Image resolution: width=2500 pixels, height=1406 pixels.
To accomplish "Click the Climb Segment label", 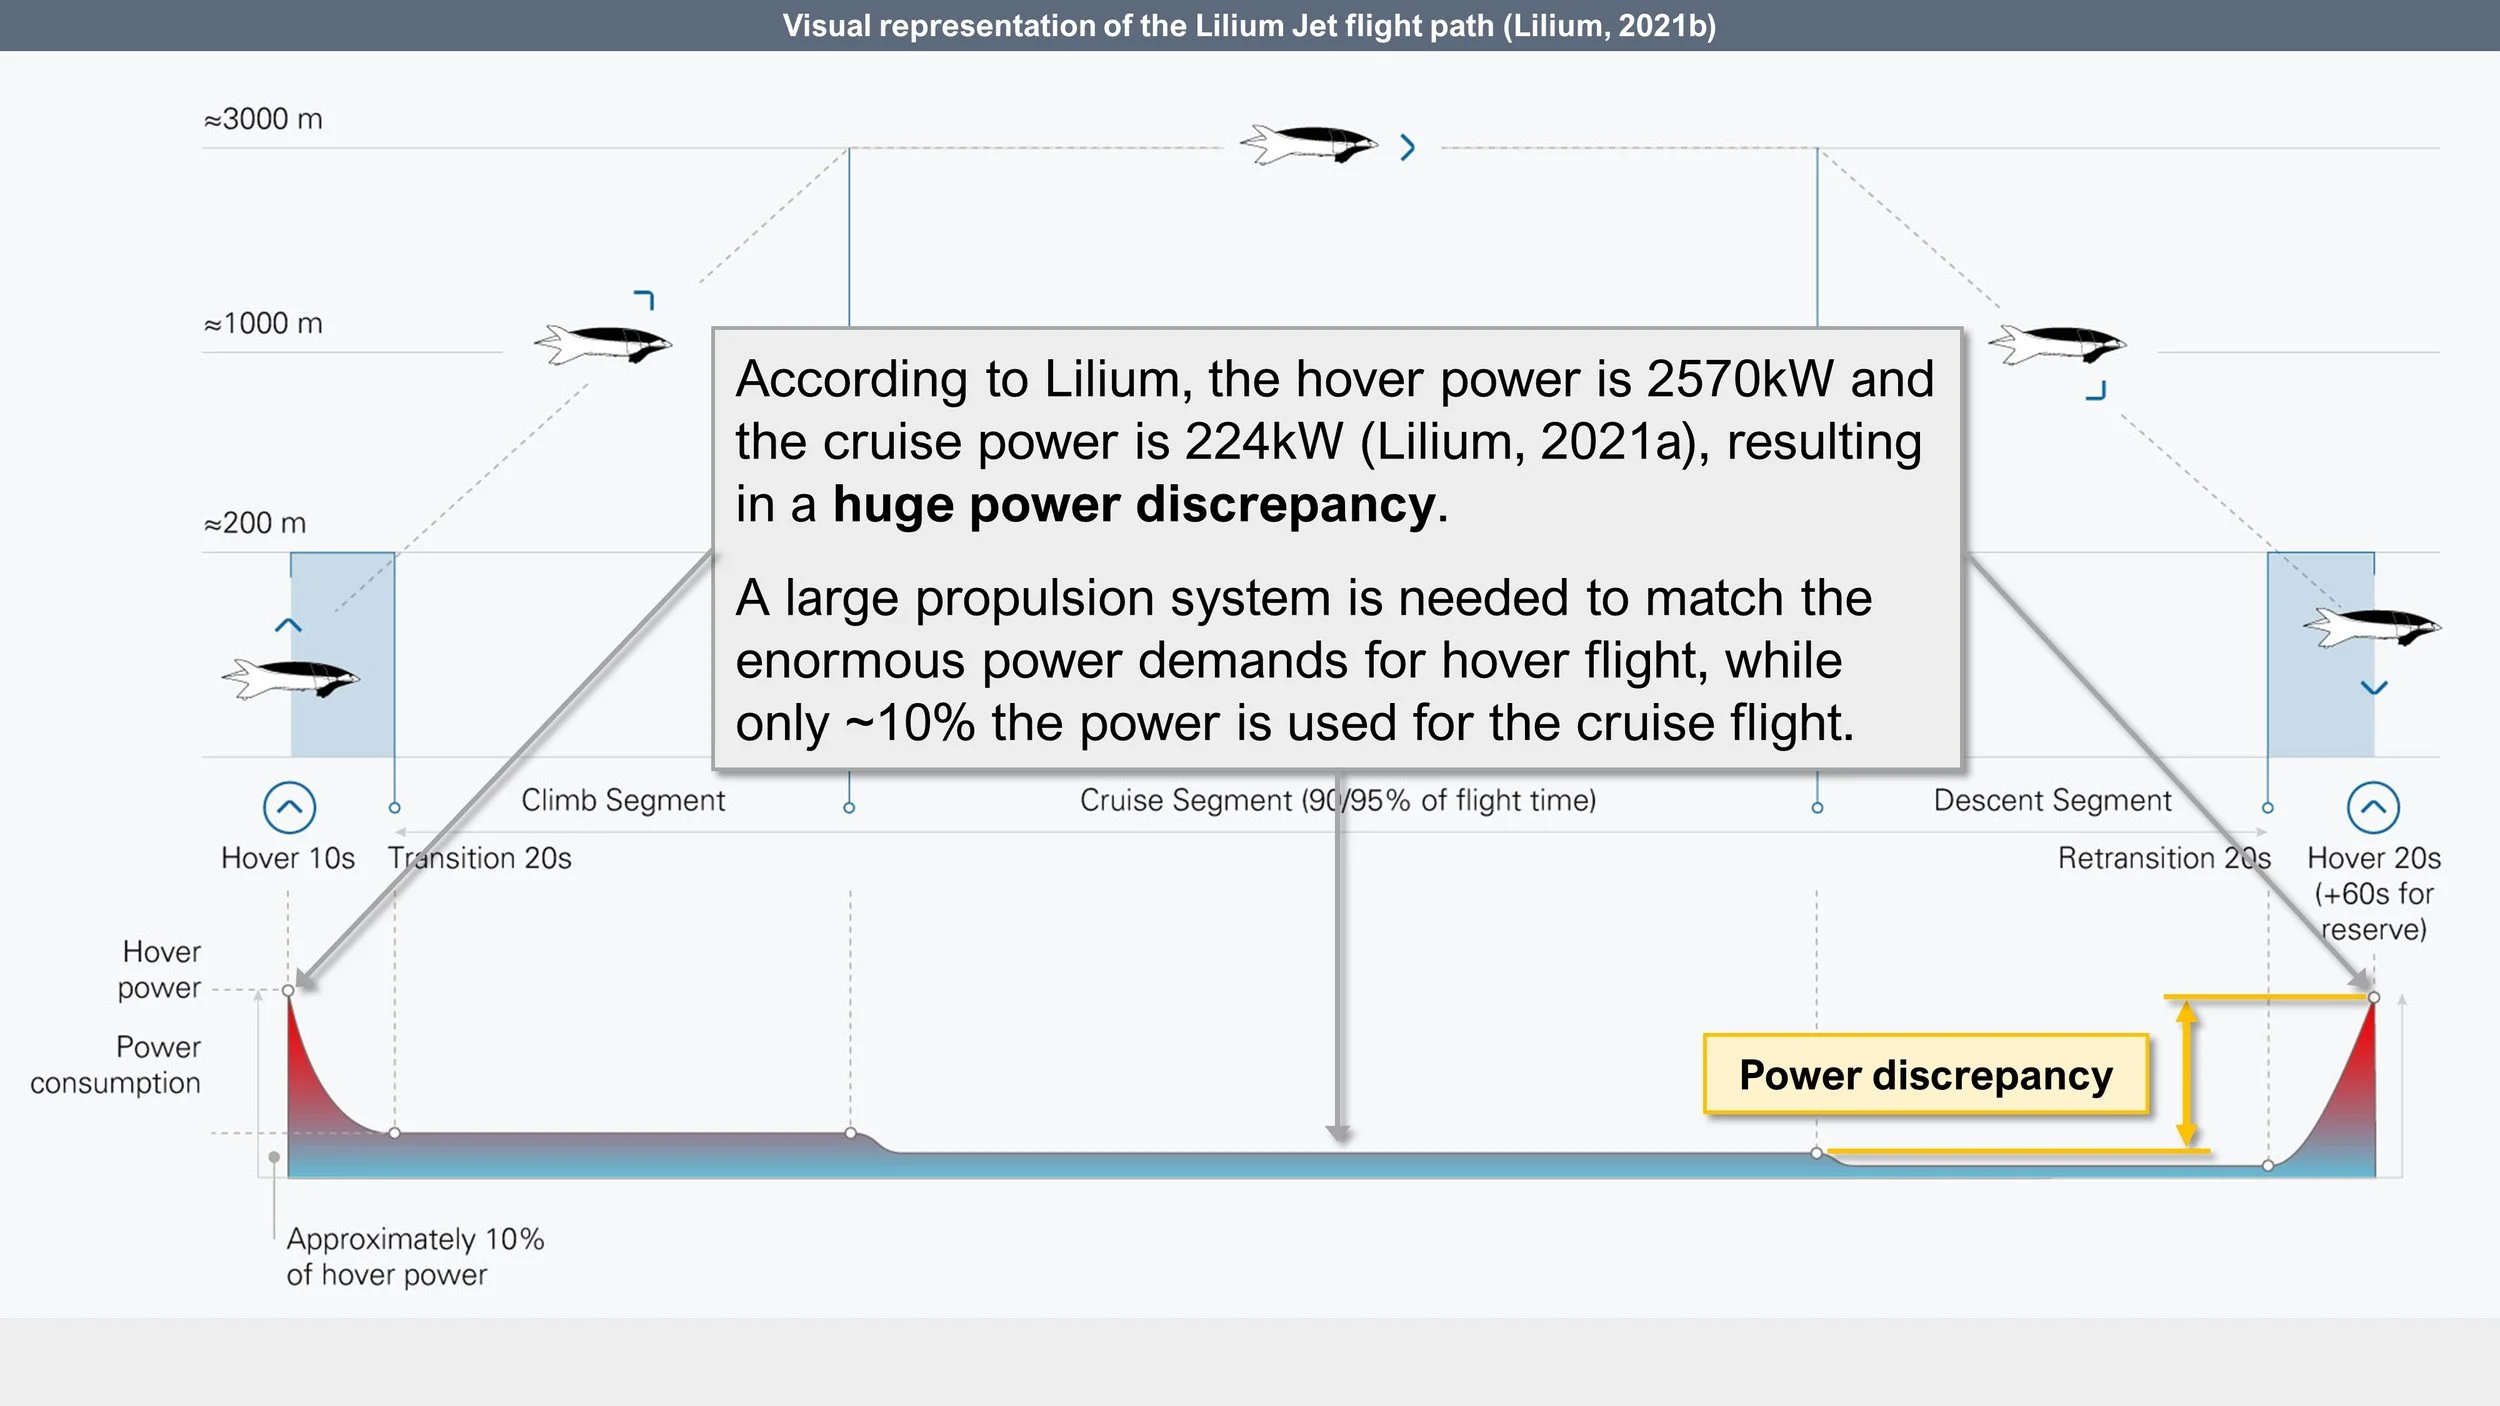I will tap(623, 800).
